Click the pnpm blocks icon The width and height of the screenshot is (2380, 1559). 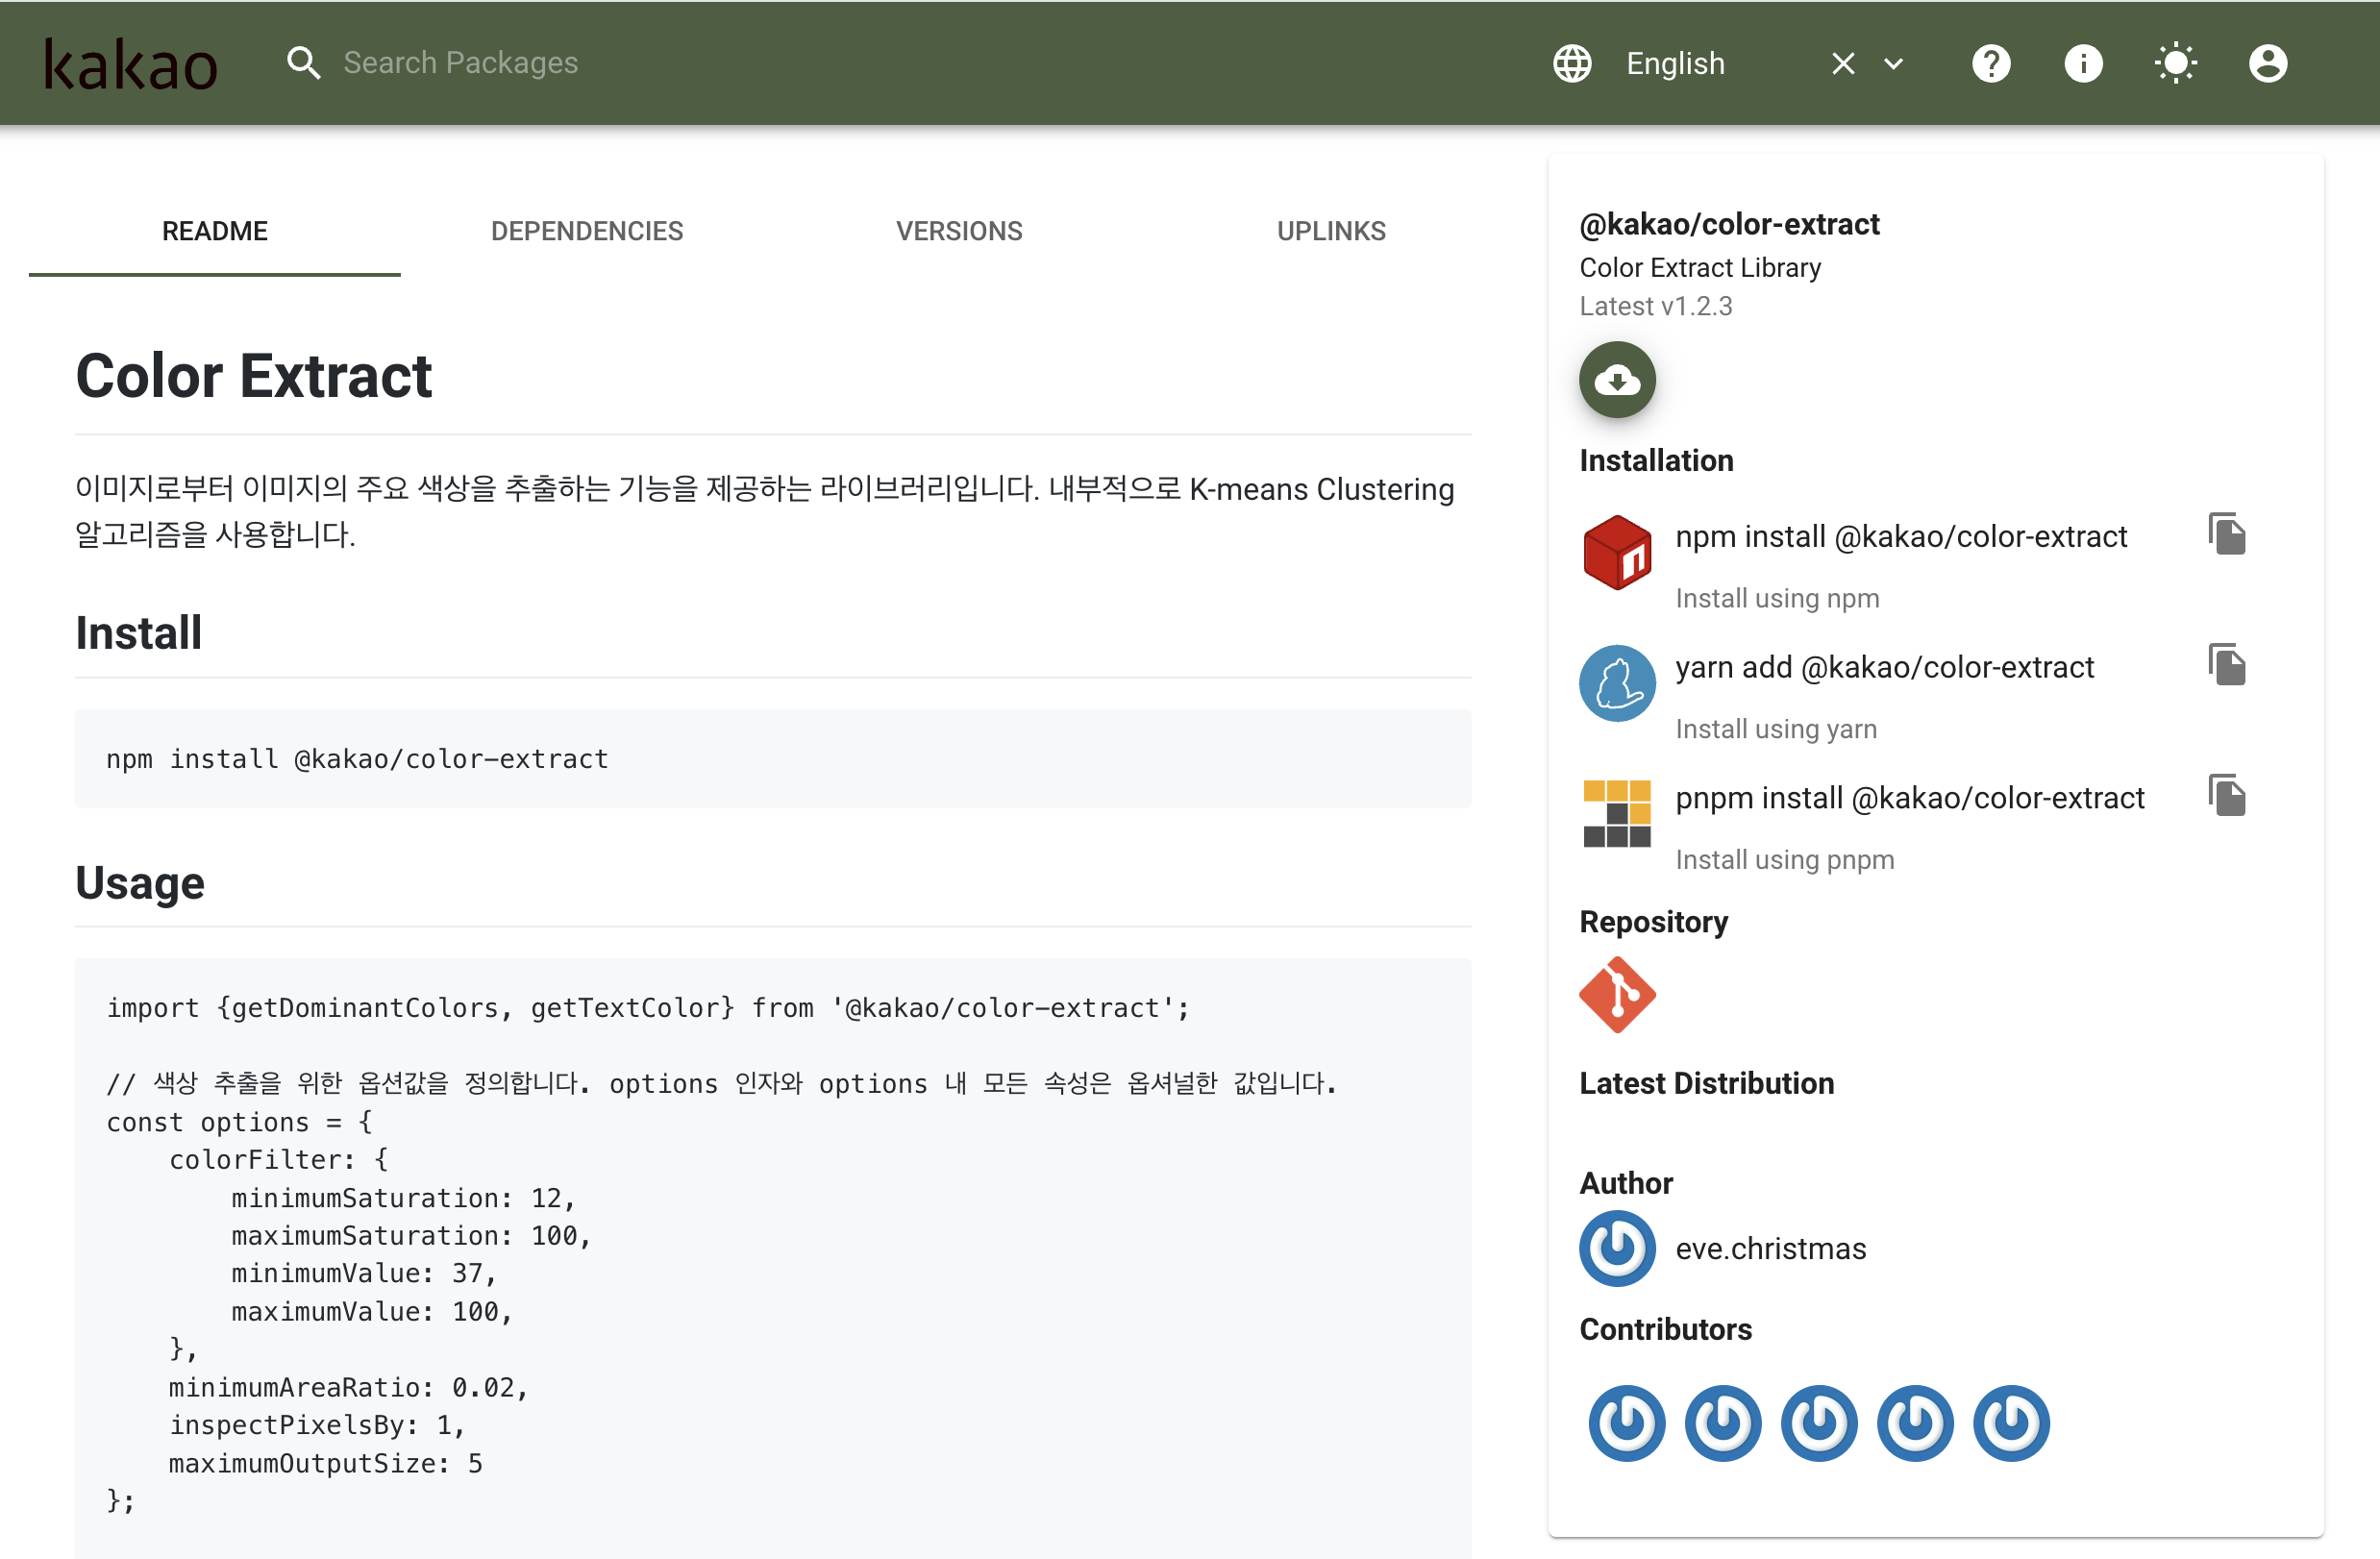click(1617, 814)
